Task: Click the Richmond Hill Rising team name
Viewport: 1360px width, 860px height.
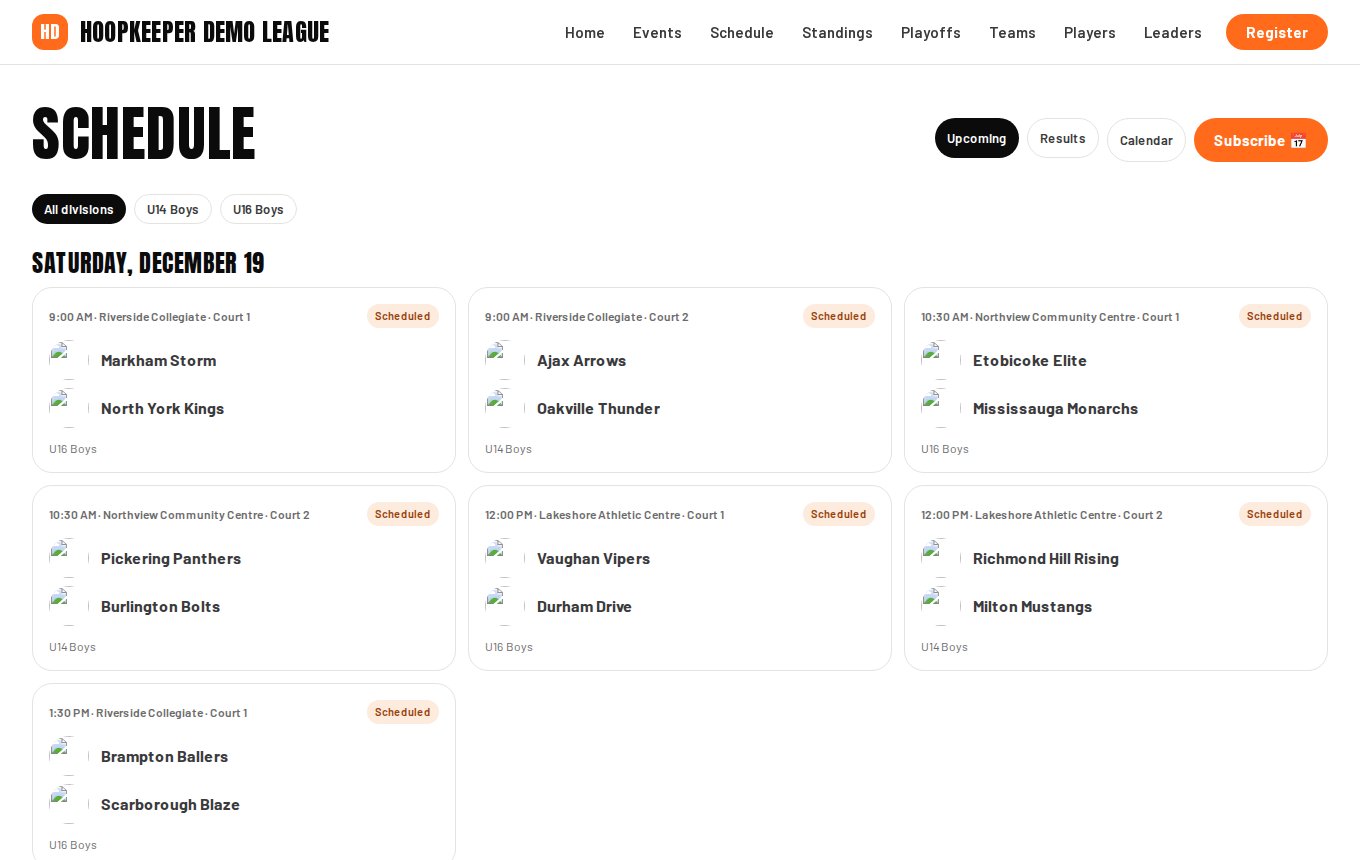Action: [1045, 558]
